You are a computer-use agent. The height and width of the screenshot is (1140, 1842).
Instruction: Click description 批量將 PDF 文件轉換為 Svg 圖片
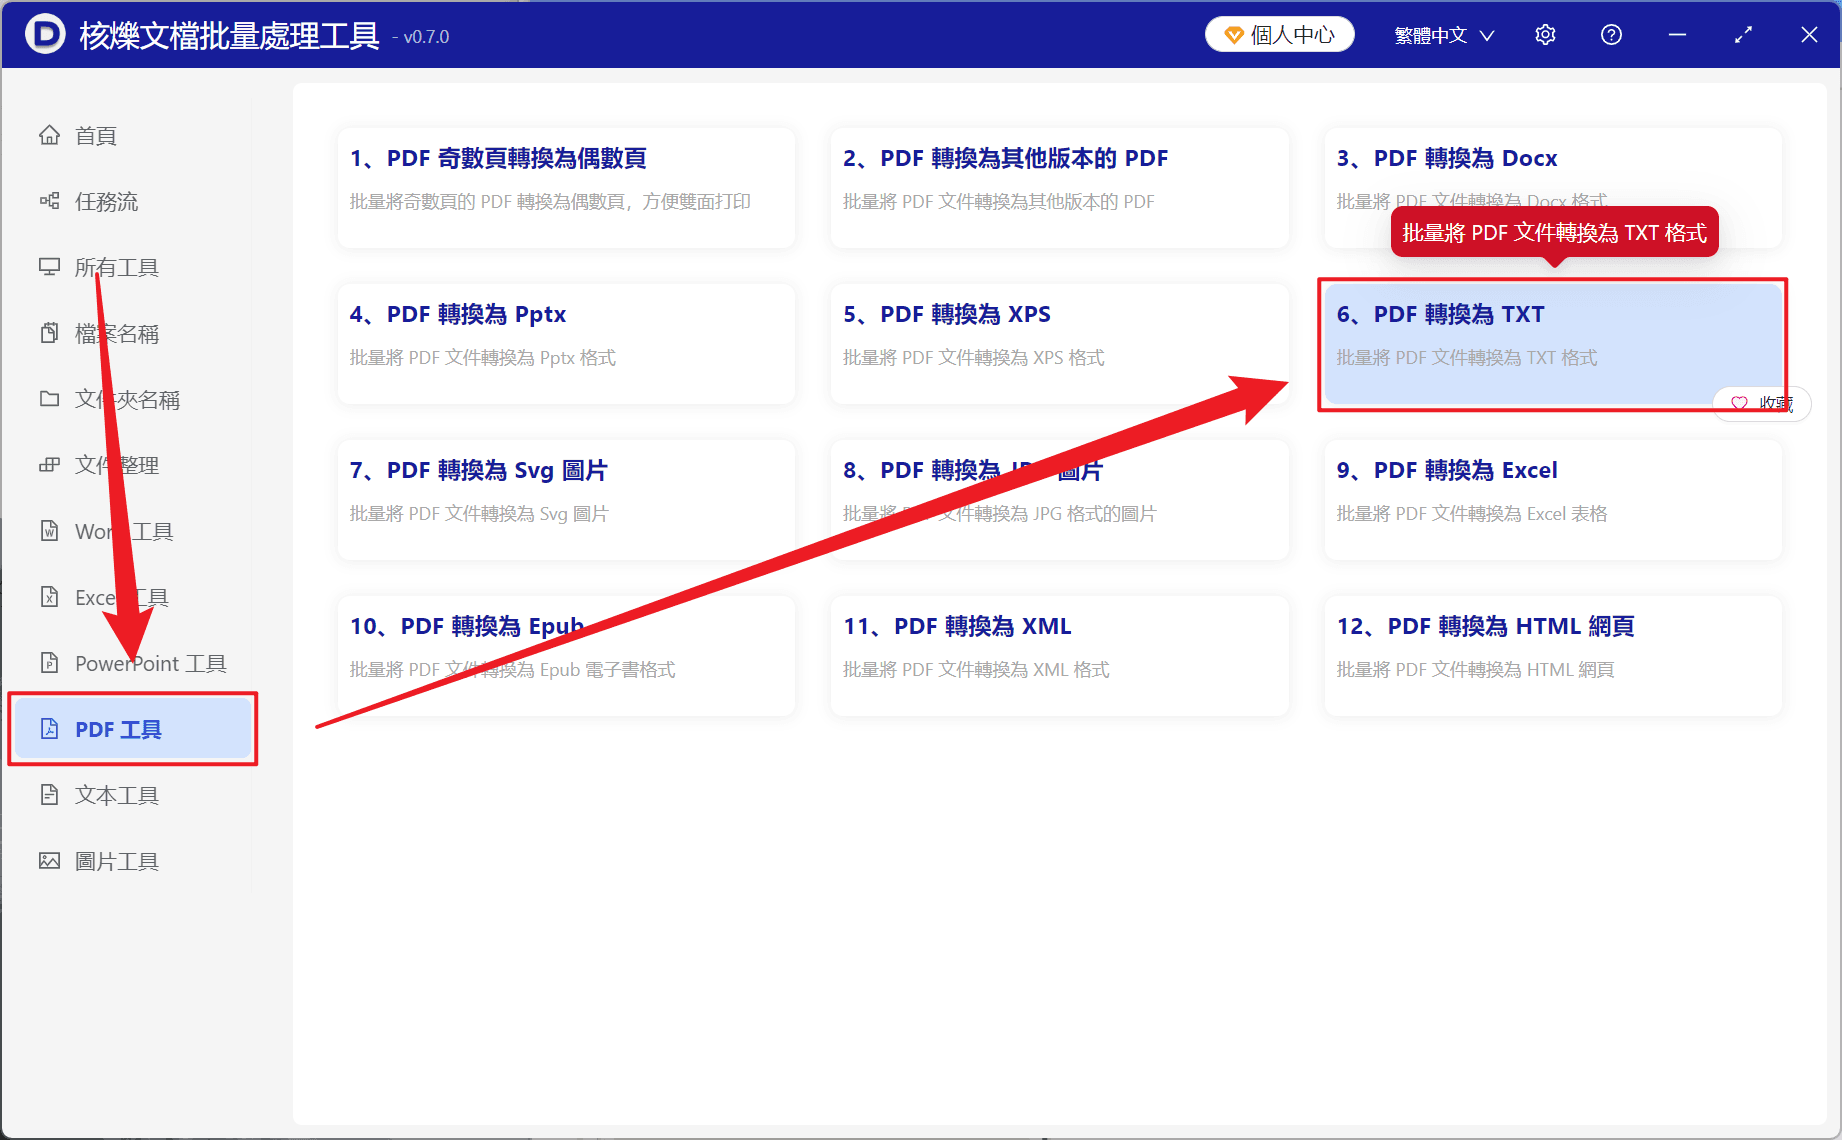479,513
